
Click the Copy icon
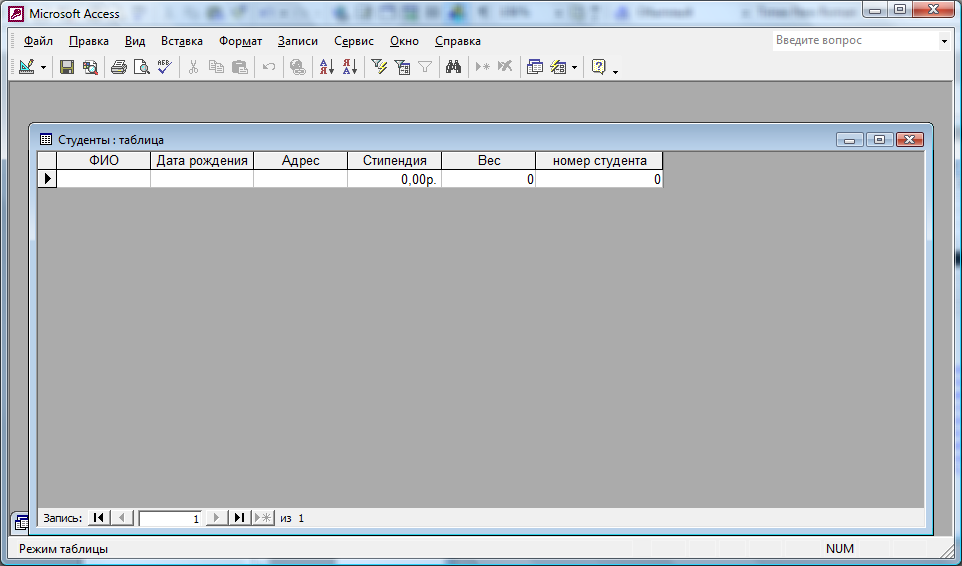coord(216,67)
